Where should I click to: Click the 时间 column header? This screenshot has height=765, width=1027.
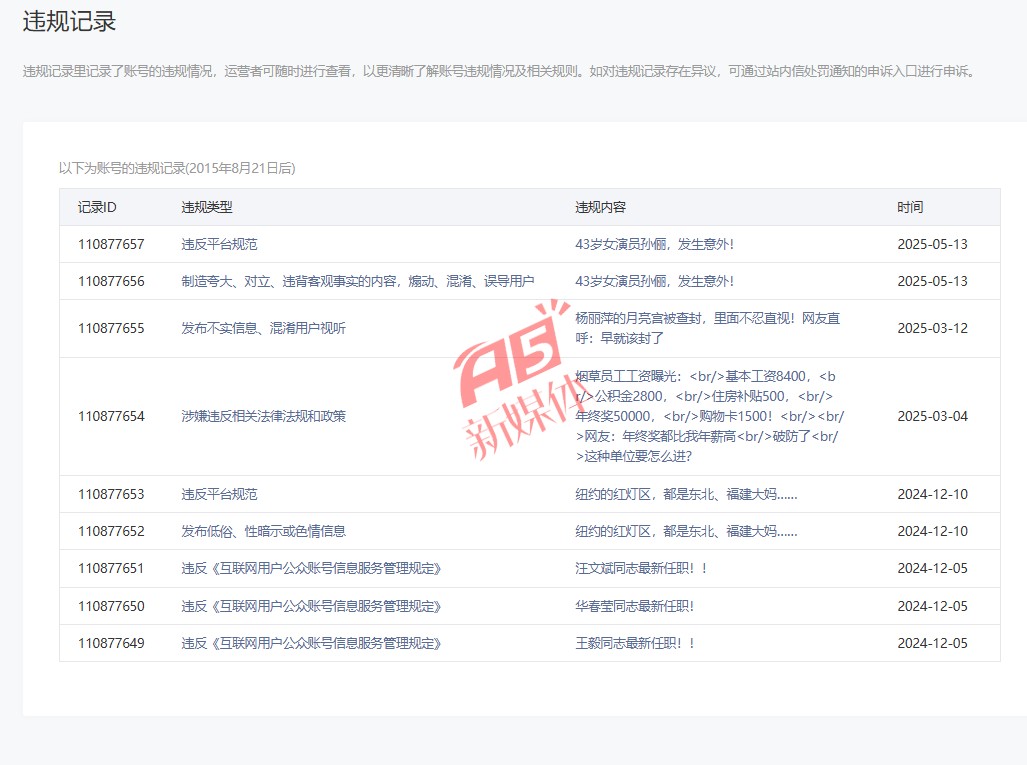[910, 207]
